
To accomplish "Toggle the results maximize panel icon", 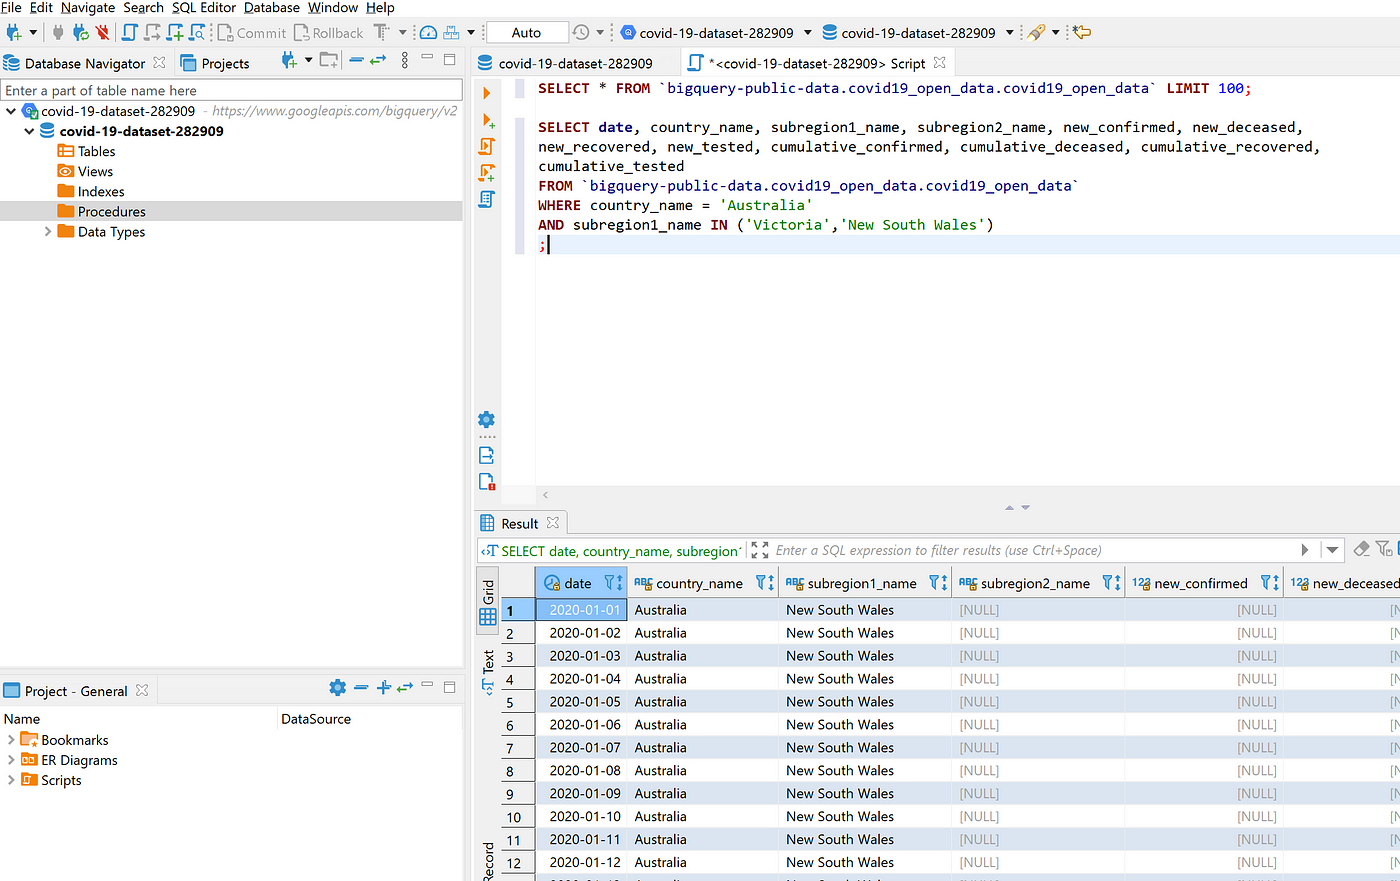I will coord(759,550).
